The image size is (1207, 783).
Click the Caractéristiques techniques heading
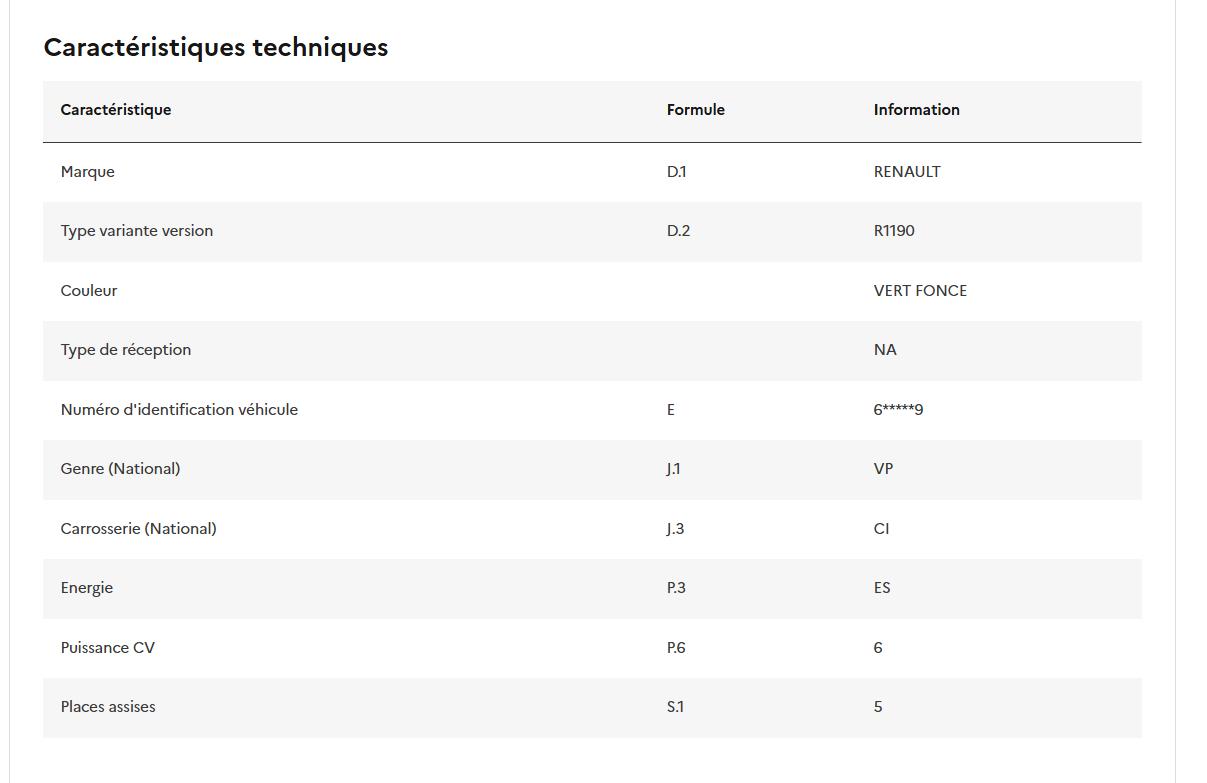click(216, 47)
